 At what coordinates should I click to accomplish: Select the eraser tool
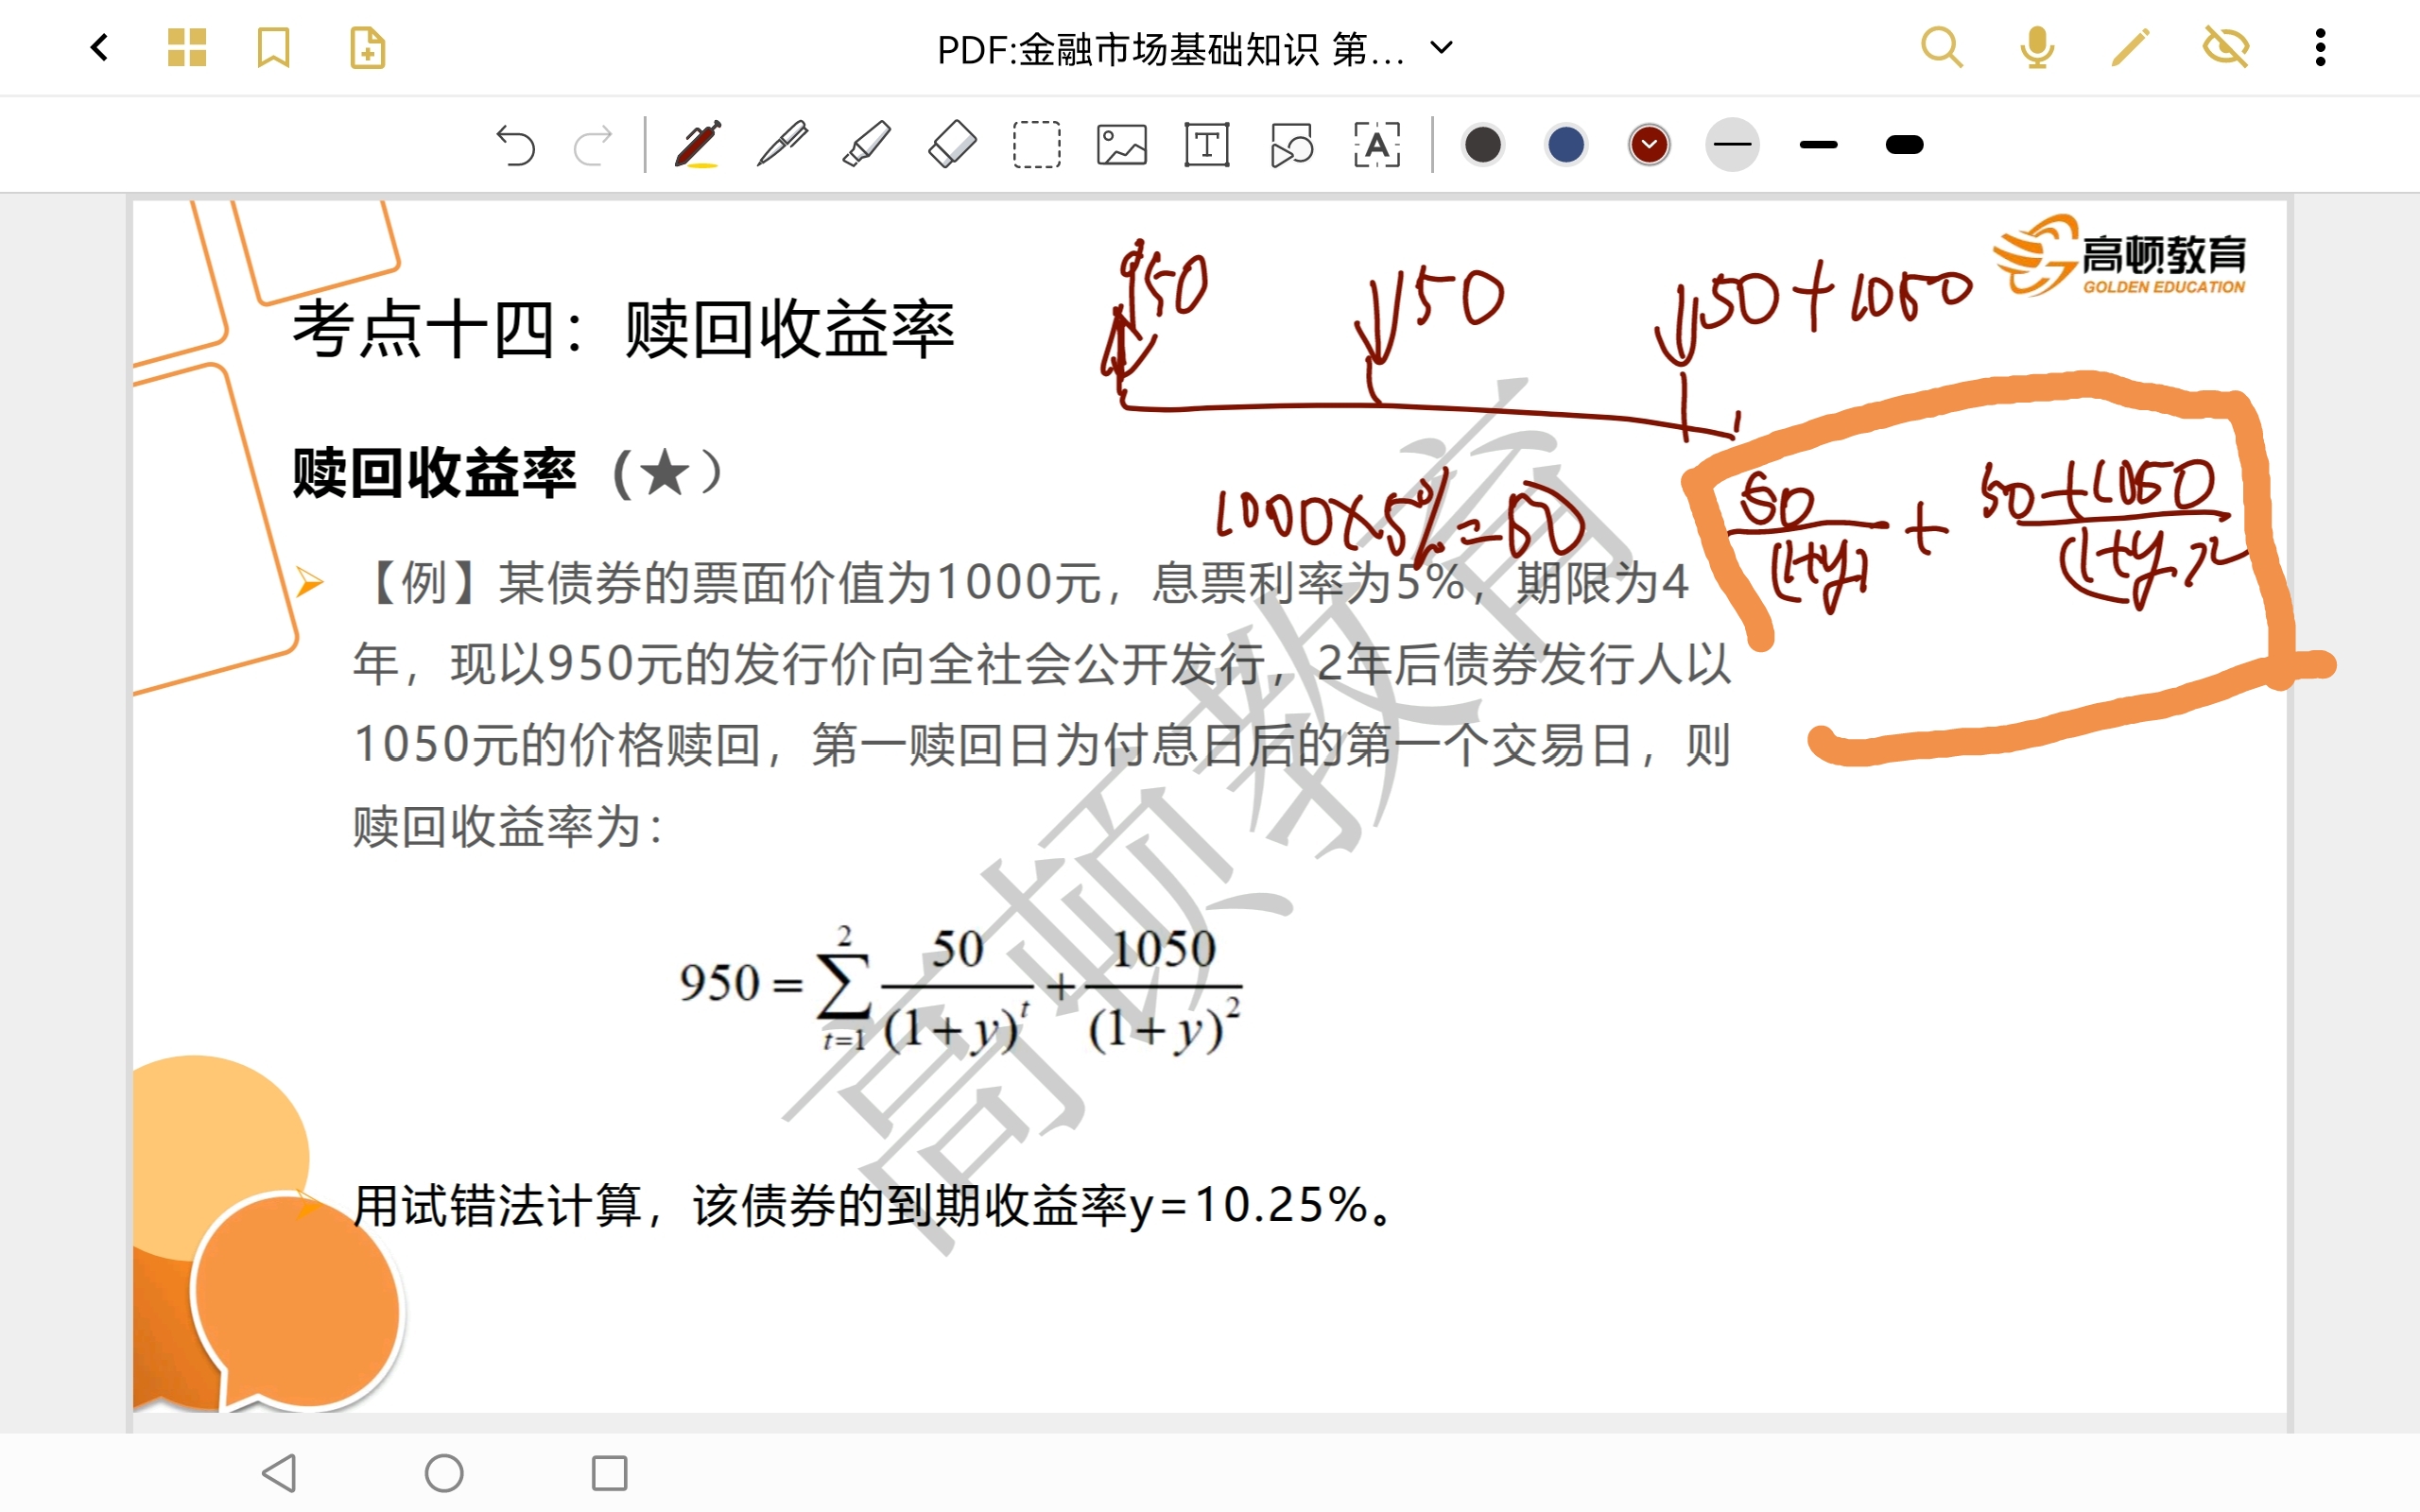(952, 145)
